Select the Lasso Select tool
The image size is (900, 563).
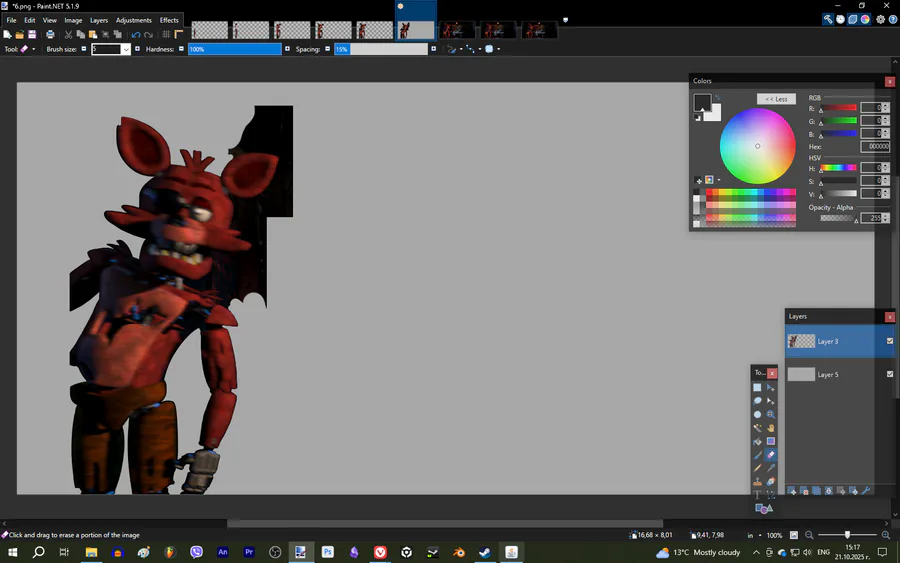click(757, 401)
